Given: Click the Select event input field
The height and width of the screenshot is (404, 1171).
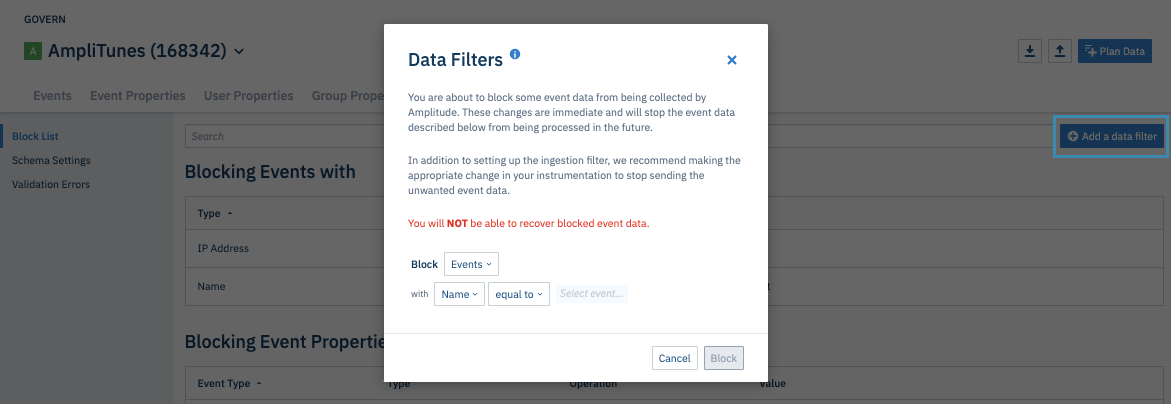Looking at the screenshot, I should click(x=592, y=294).
